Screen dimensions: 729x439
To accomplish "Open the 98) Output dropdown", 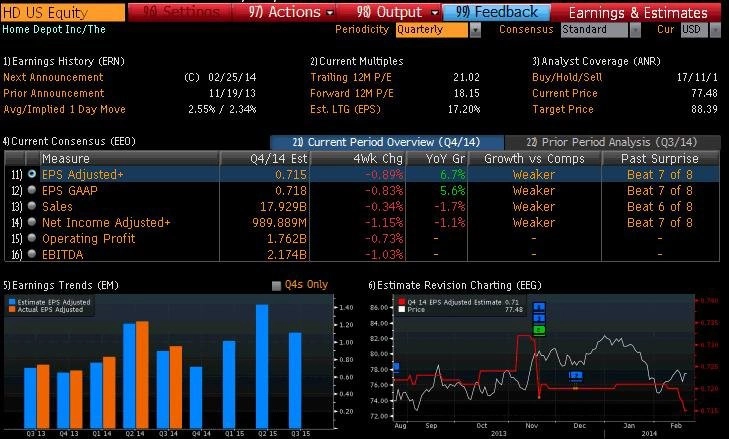I will [x=397, y=12].
